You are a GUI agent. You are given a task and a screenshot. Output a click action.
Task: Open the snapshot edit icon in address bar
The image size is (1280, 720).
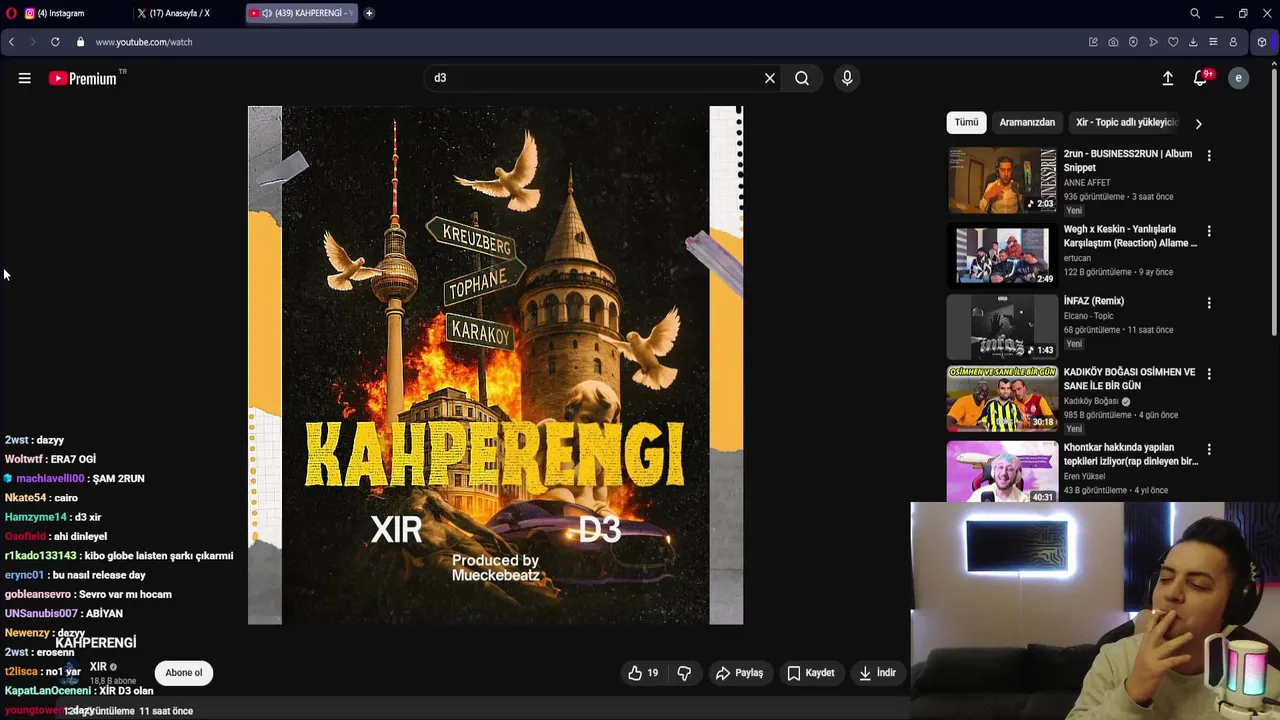click(x=1093, y=42)
